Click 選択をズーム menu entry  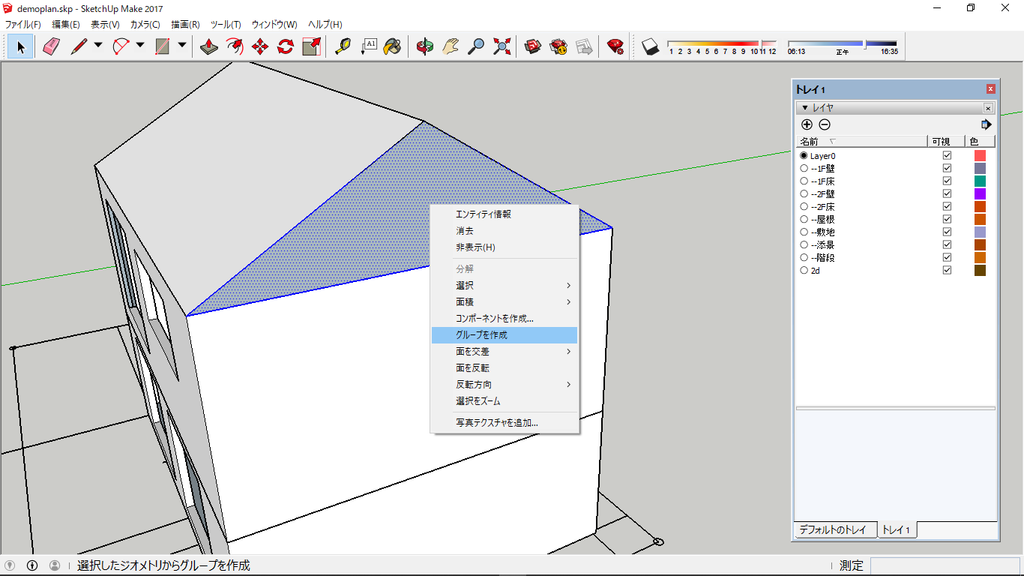coord(504,401)
